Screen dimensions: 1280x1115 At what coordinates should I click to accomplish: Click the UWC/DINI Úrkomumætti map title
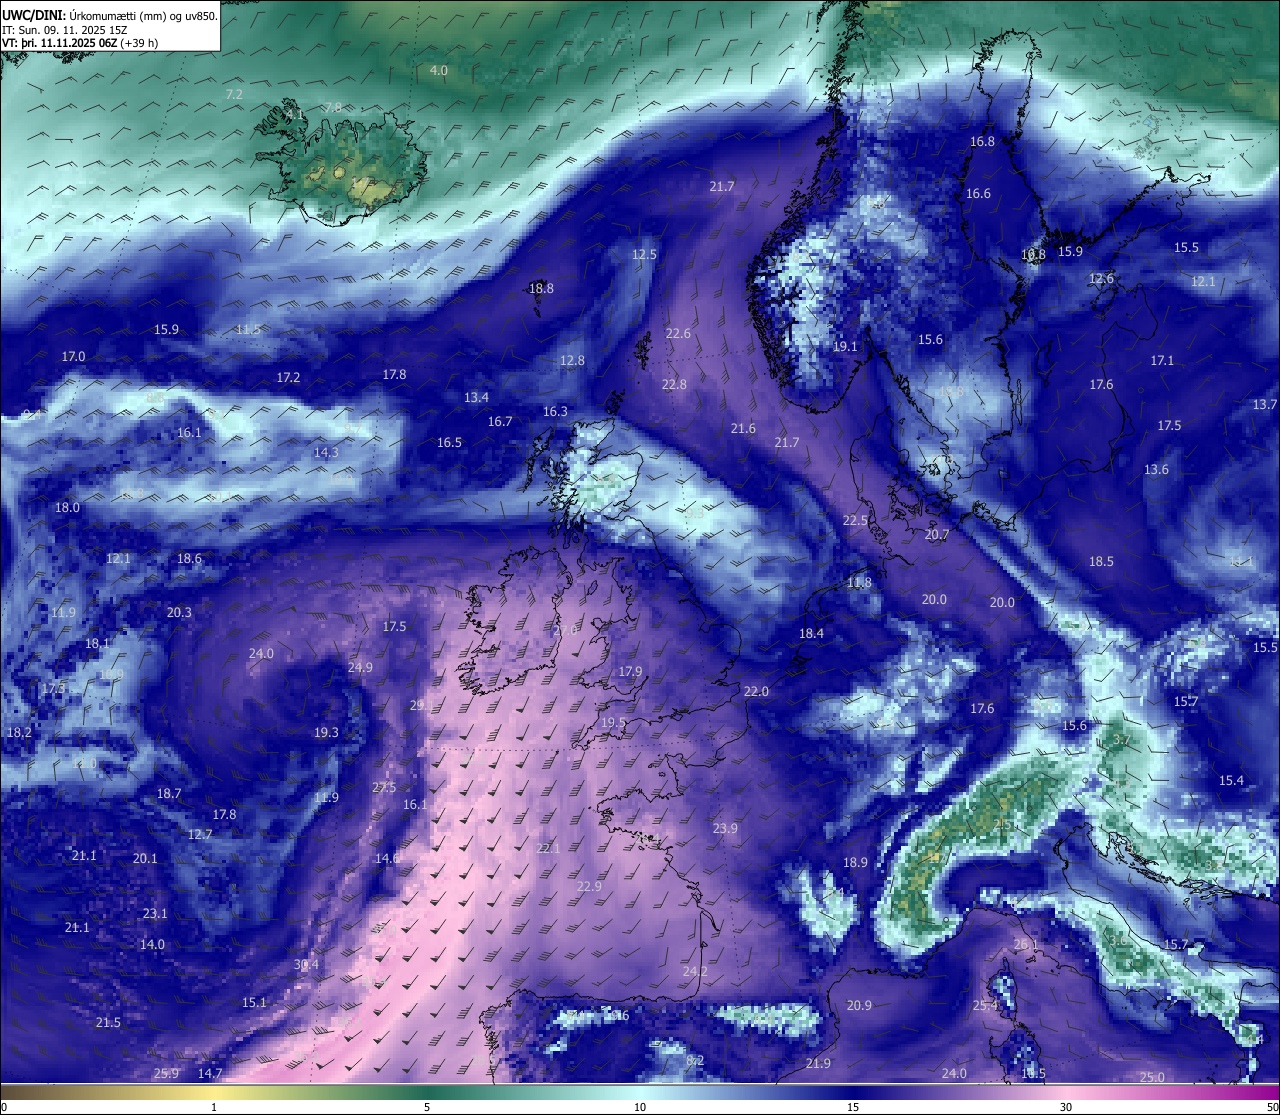click(x=110, y=16)
